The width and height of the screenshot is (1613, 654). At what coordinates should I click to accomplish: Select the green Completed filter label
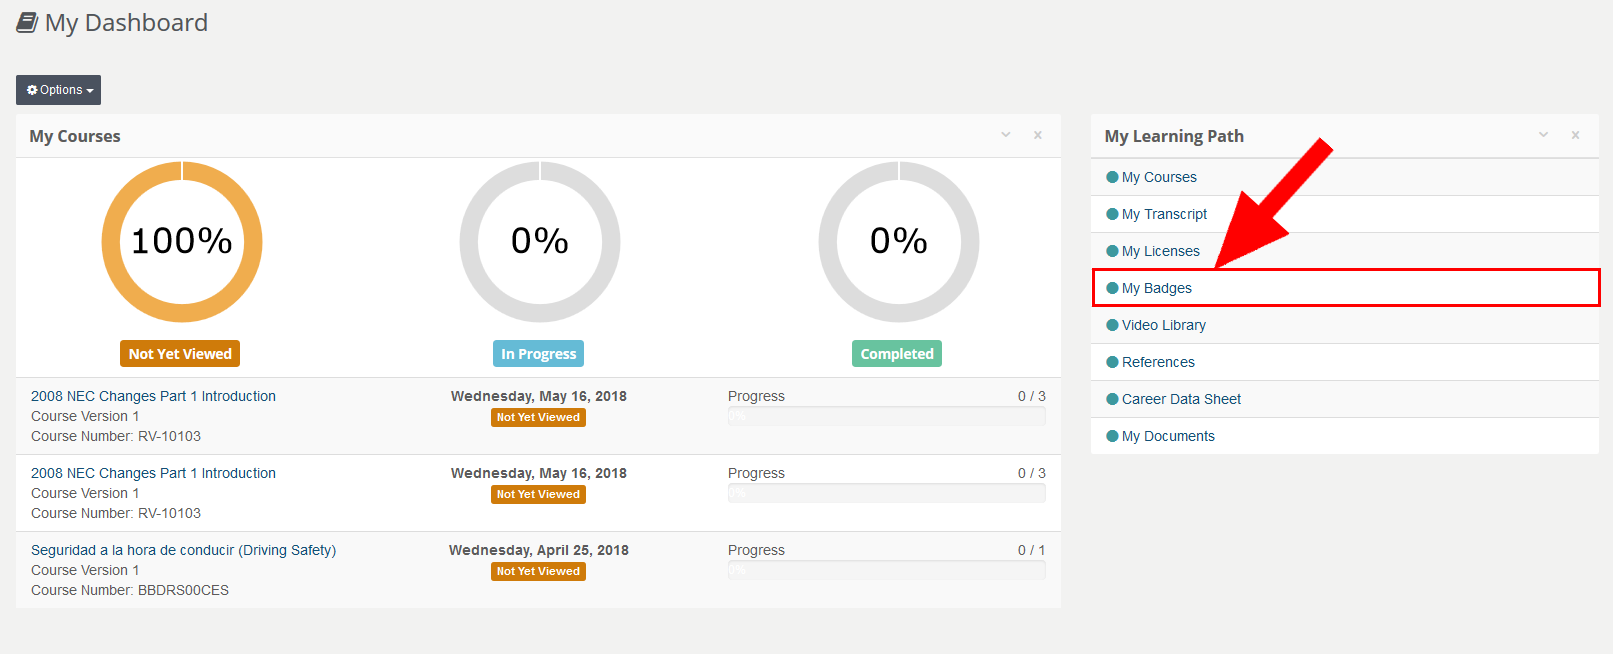[x=897, y=354]
